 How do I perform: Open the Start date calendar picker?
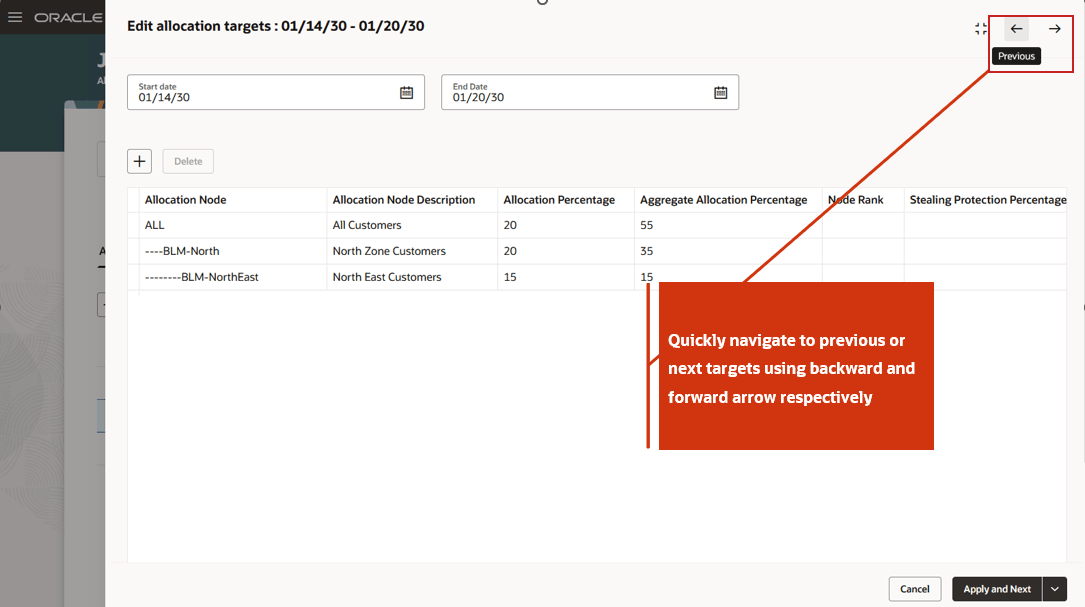pyautogui.click(x=406, y=92)
